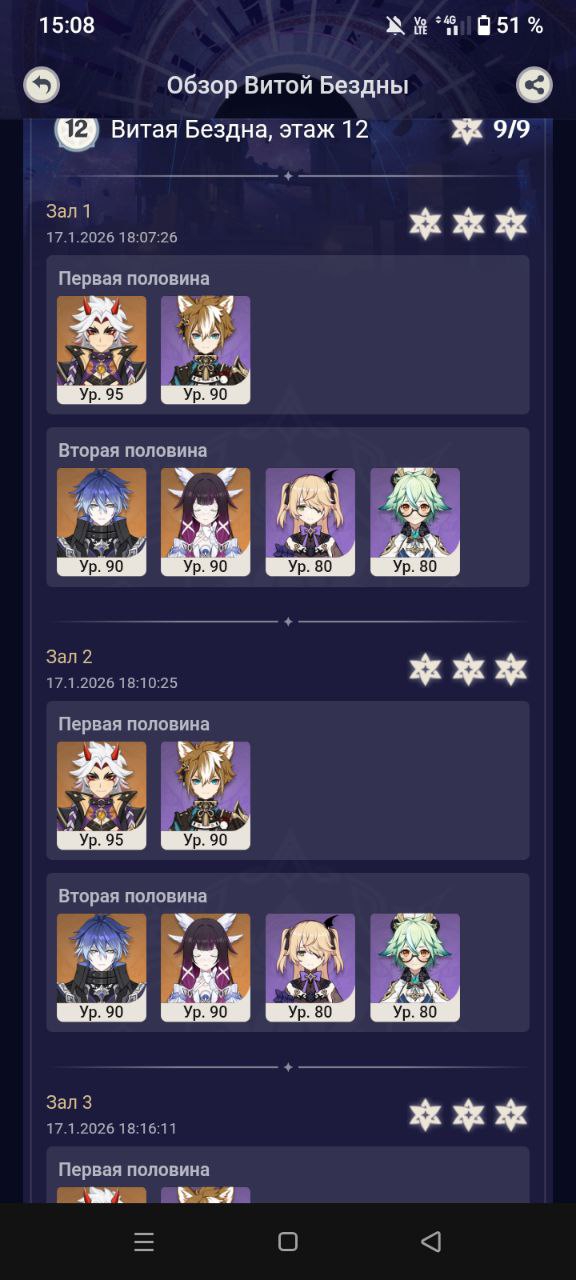Tap the Зал 2 heading

[69, 657]
